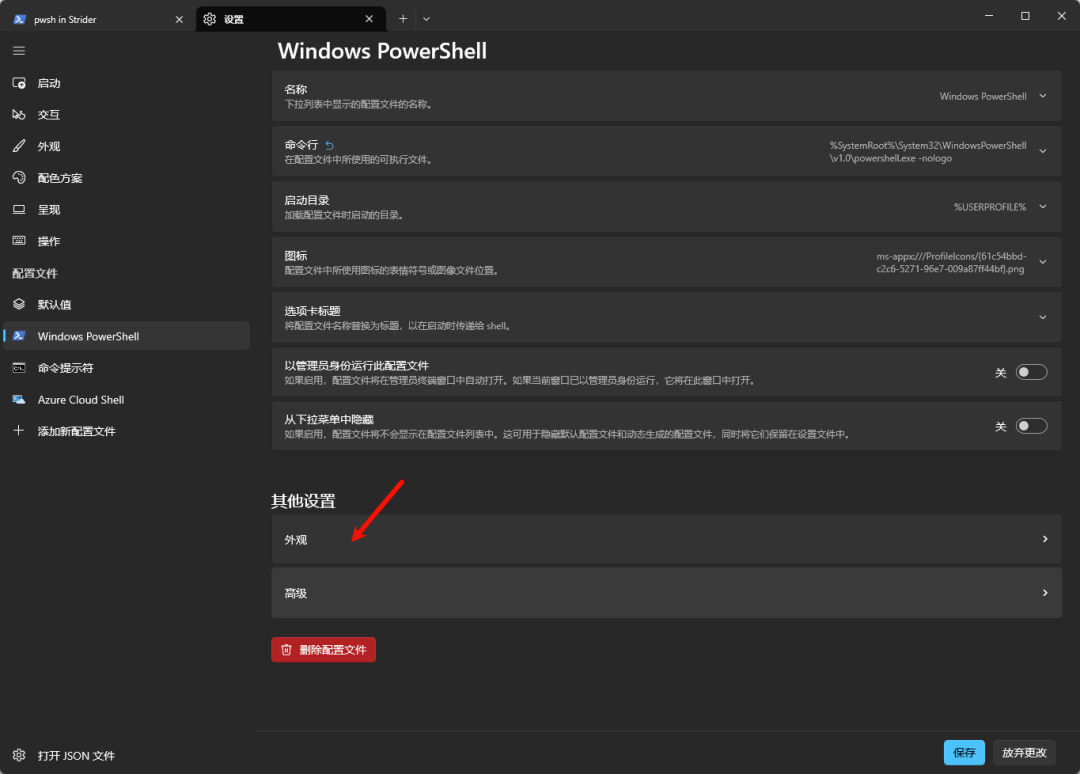The width and height of the screenshot is (1080, 774).
Task: Click the Azure Cloud Shell icon
Action: (x=19, y=399)
